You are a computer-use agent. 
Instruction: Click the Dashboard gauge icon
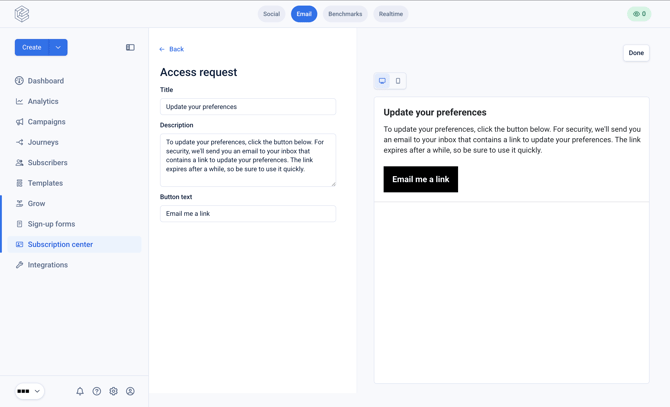(19, 81)
